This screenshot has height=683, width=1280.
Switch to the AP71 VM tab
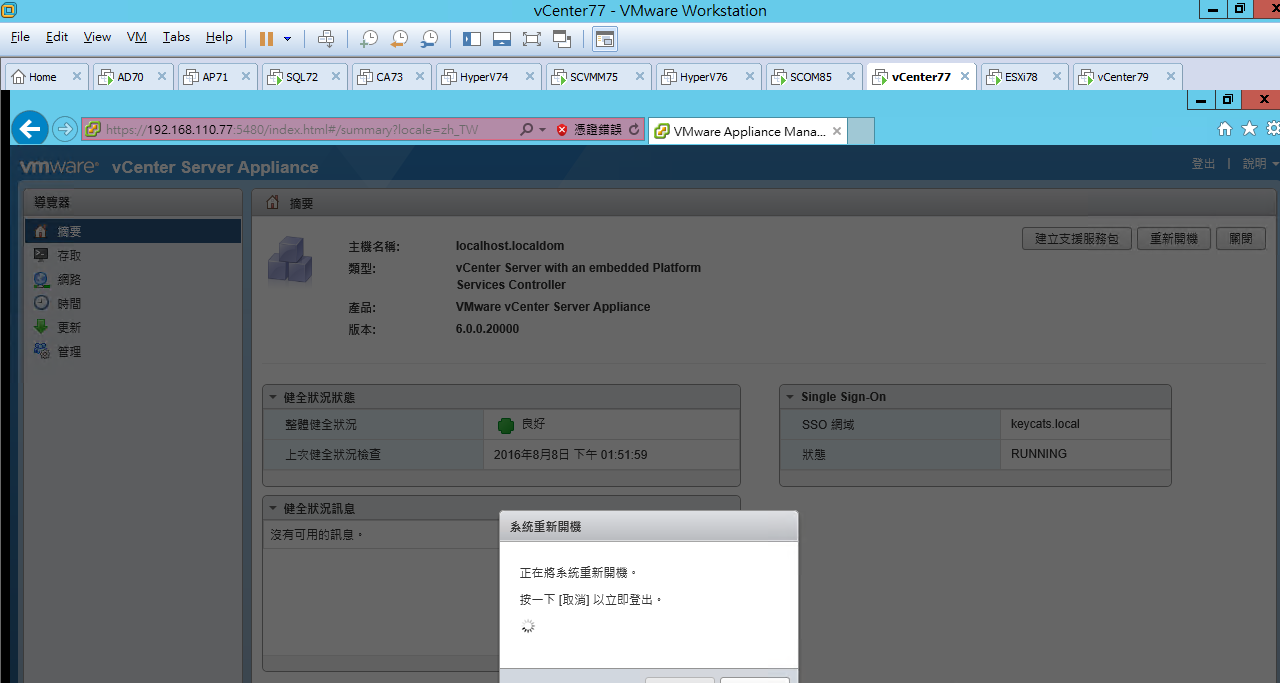pos(219,77)
